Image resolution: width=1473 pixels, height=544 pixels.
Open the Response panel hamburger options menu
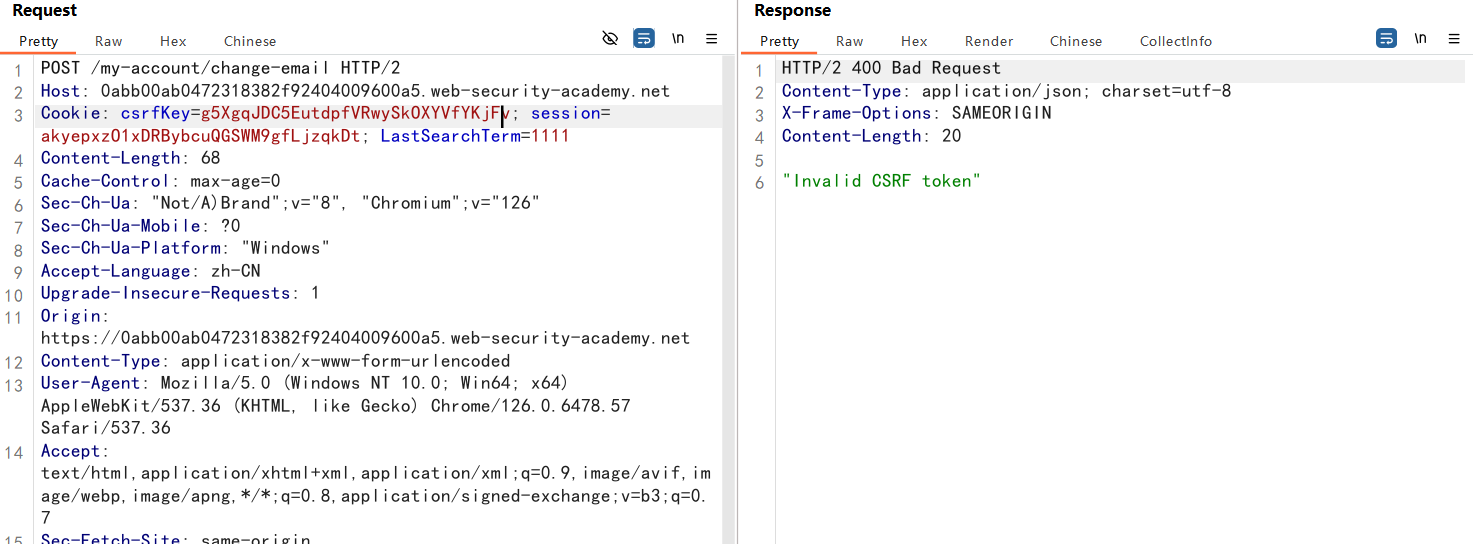coord(1454,39)
